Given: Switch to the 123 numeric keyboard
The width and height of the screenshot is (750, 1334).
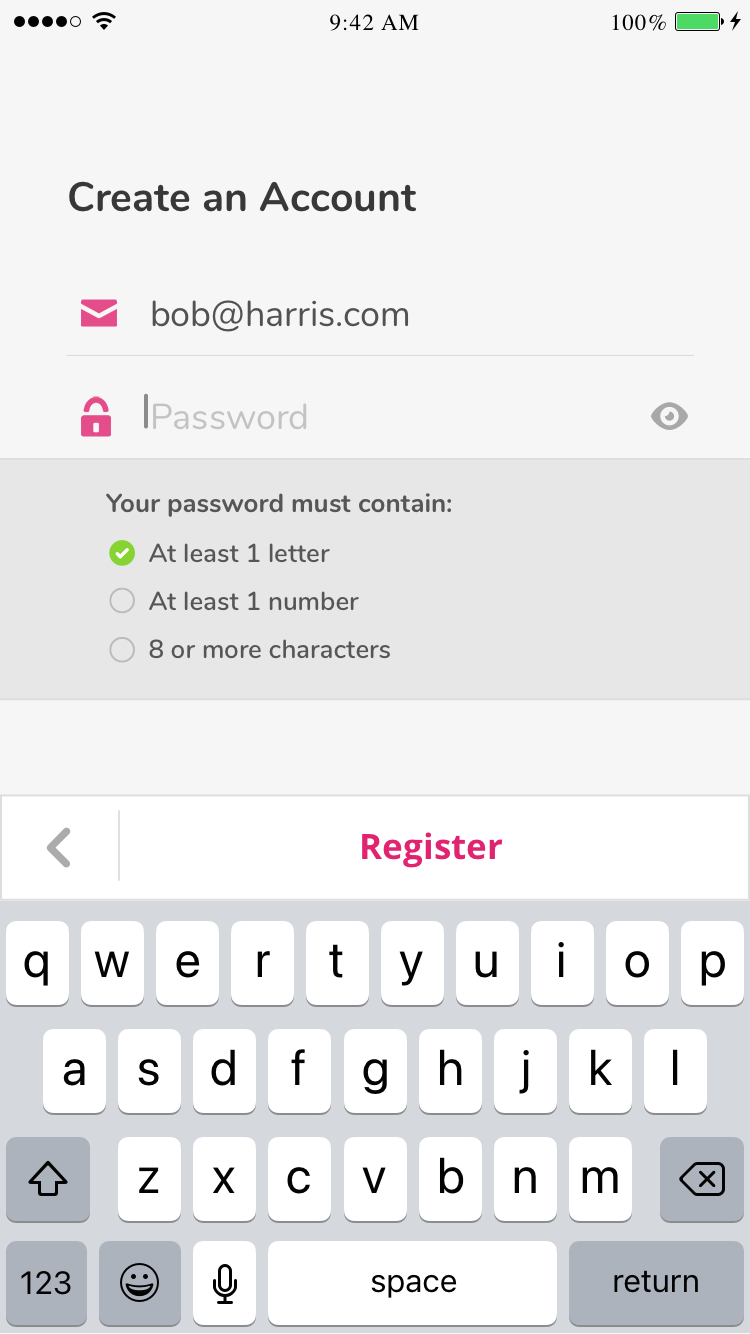Looking at the screenshot, I should pyautogui.click(x=46, y=1282).
